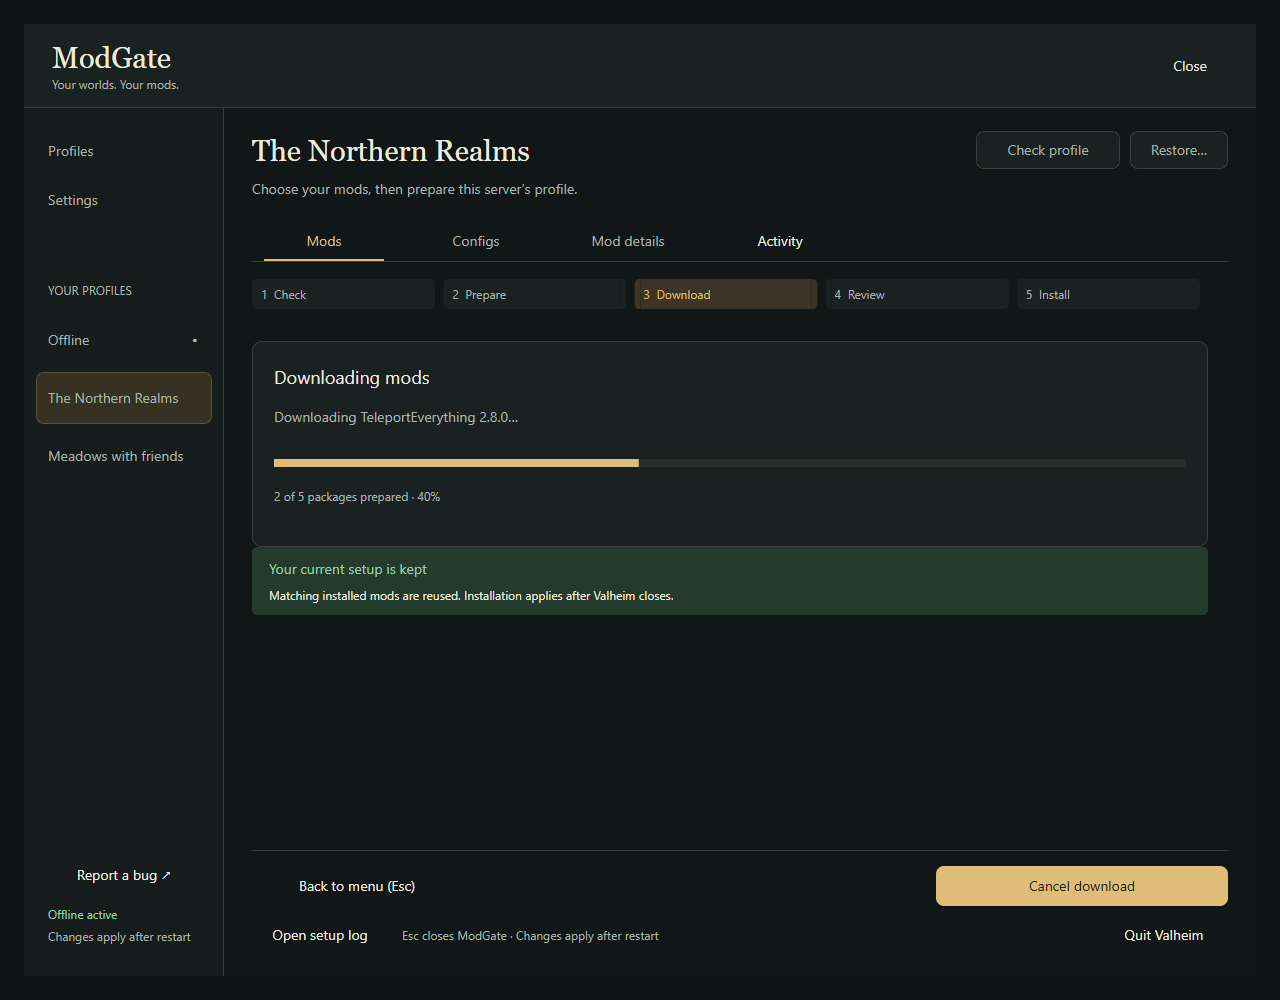1280x1000 pixels.
Task: Click the download progress bar
Action: (730, 463)
